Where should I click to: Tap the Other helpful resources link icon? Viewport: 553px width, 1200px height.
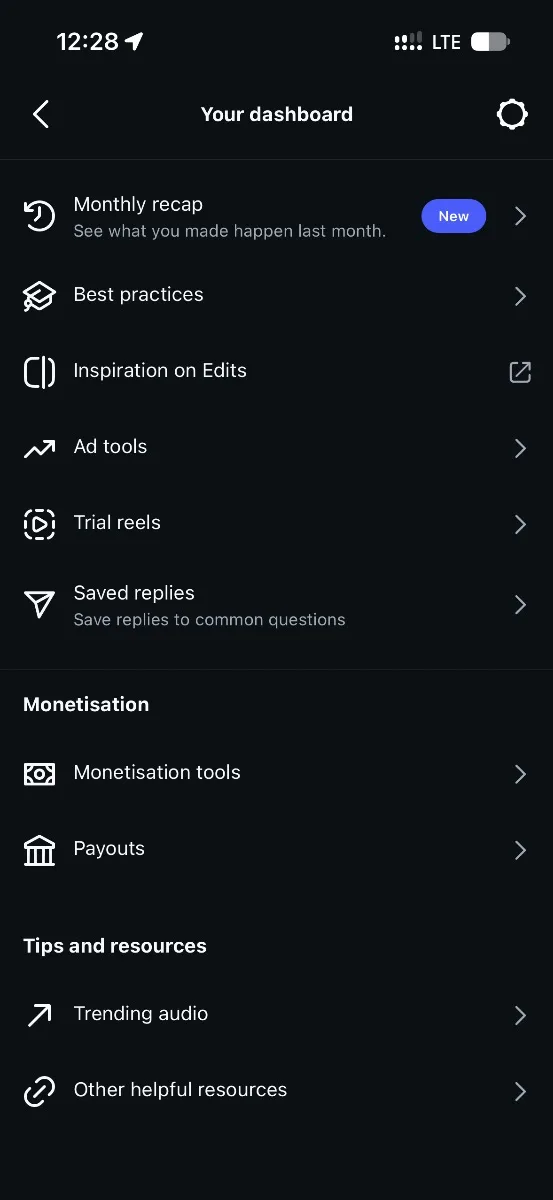(x=39, y=1091)
